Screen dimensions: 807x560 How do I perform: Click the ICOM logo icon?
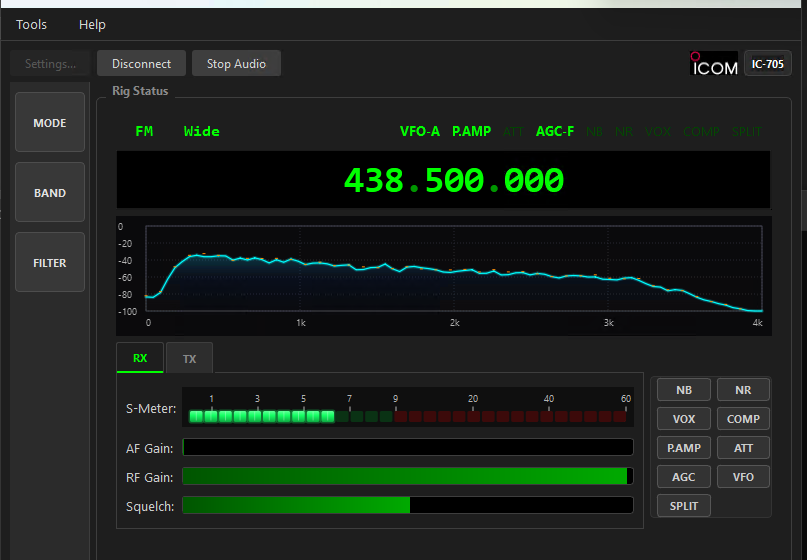tap(713, 63)
